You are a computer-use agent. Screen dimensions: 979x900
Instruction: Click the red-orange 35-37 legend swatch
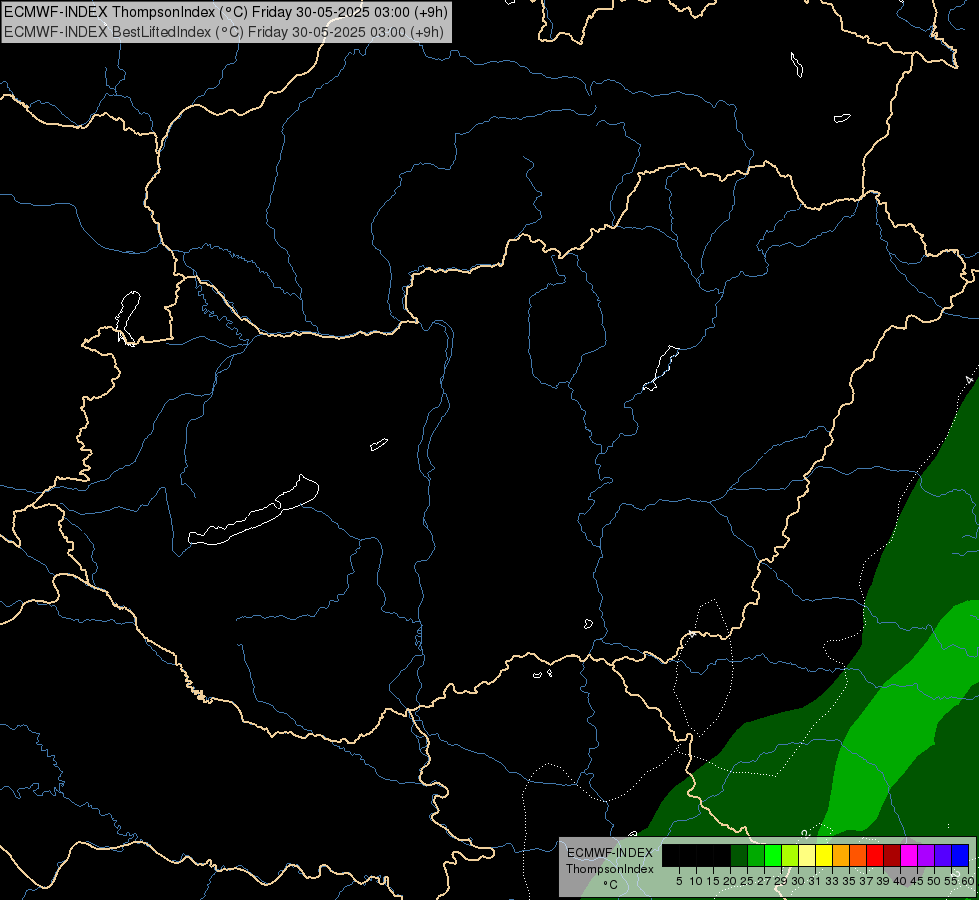pos(858,855)
